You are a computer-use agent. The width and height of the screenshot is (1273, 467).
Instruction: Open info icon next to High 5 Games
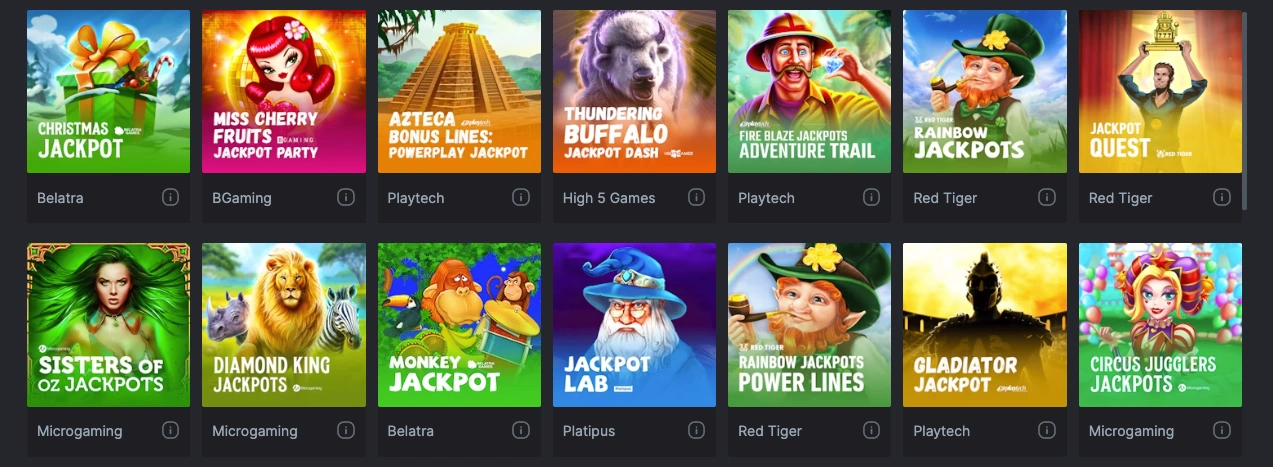pos(697,197)
